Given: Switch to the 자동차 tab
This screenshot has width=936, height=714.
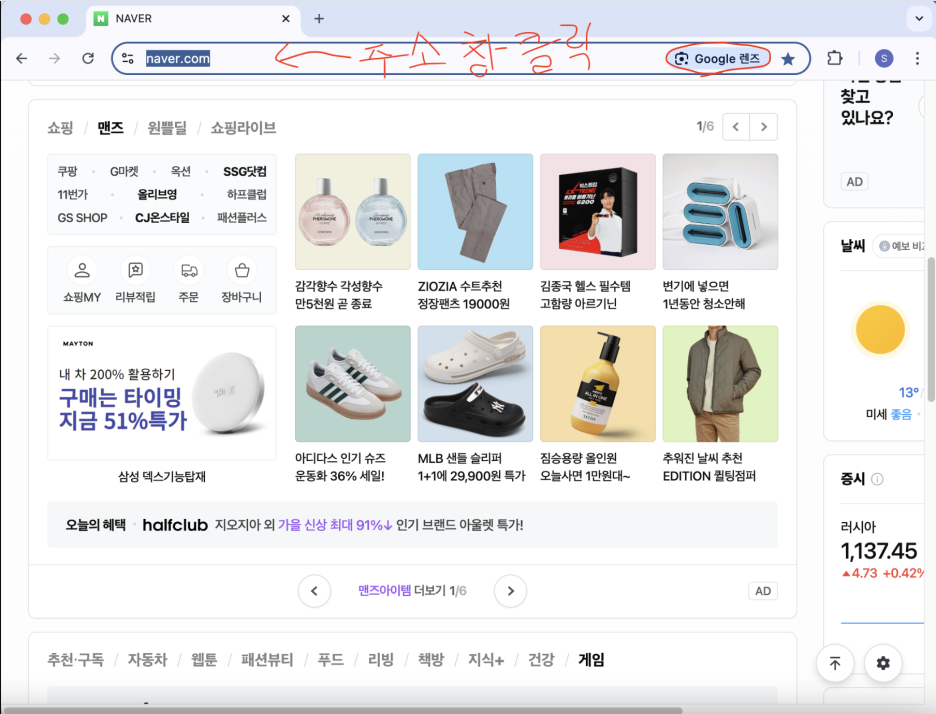Looking at the screenshot, I should pos(147,660).
